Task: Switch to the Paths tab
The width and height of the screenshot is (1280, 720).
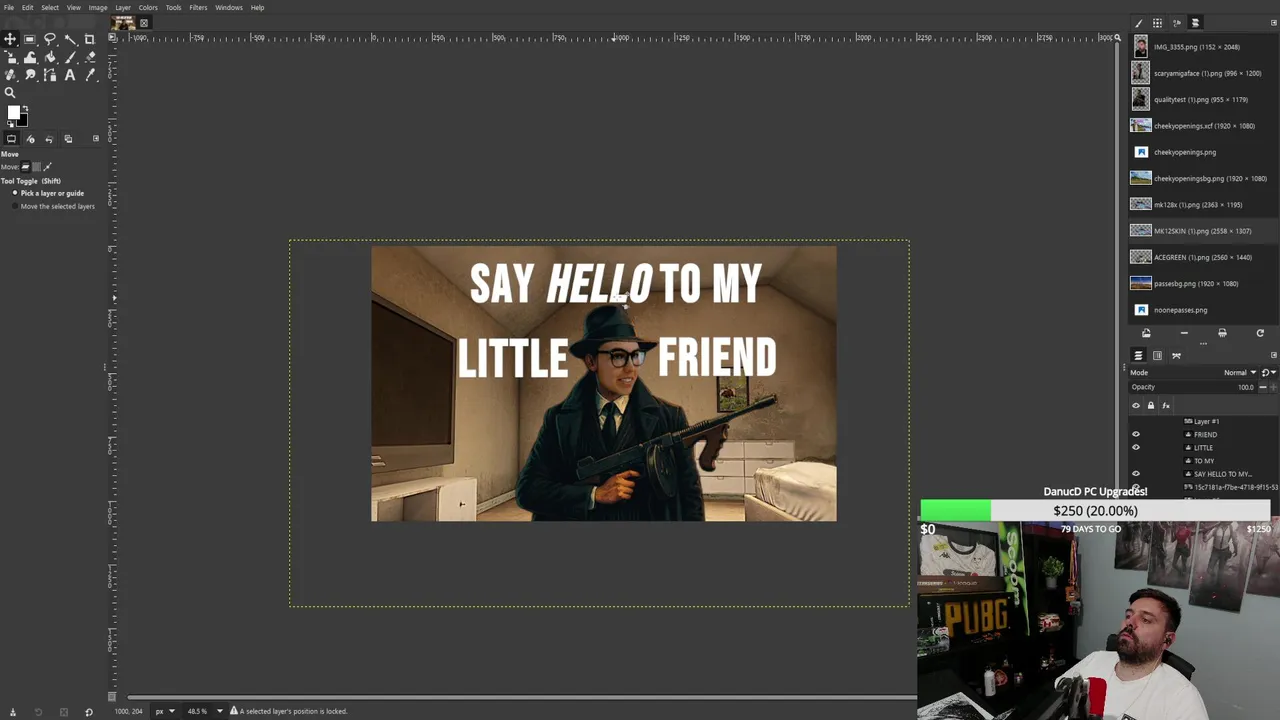Action: [x=1177, y=356]
